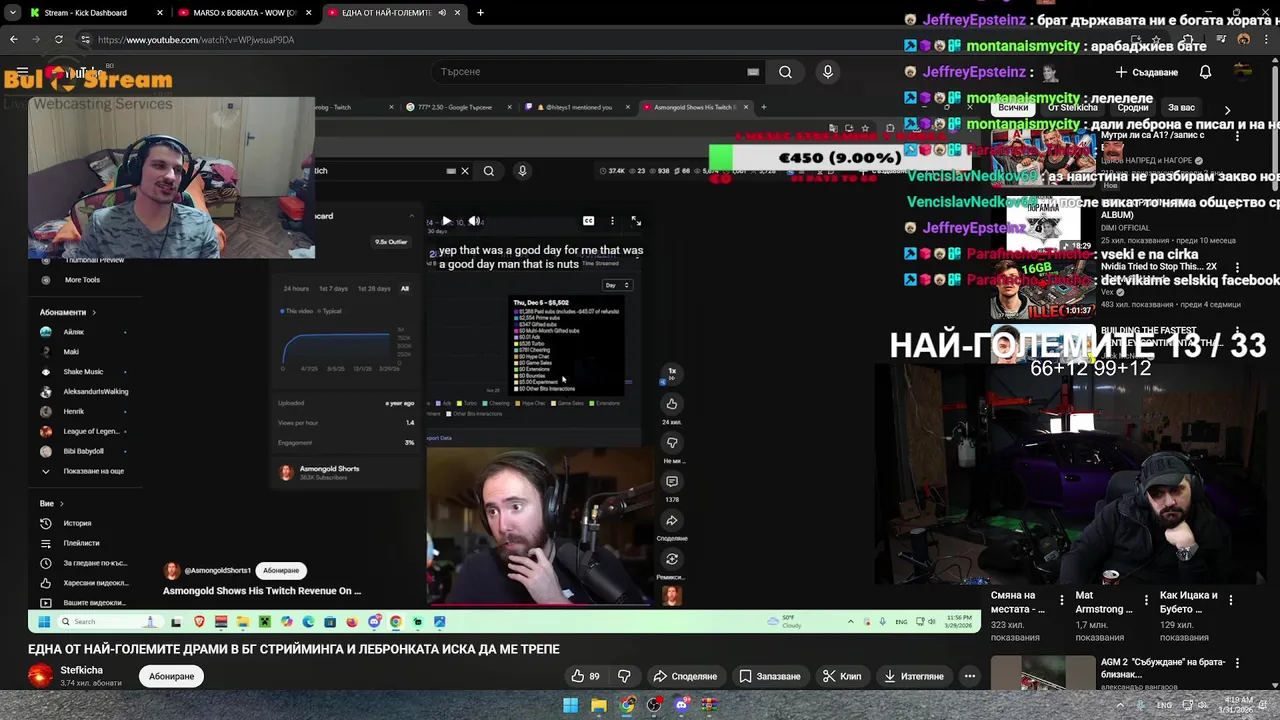Viewport: 1280px width, 720px height.
Task: Open the 16GB Nvidia video thumbnail
Action: click(1043, 290)
